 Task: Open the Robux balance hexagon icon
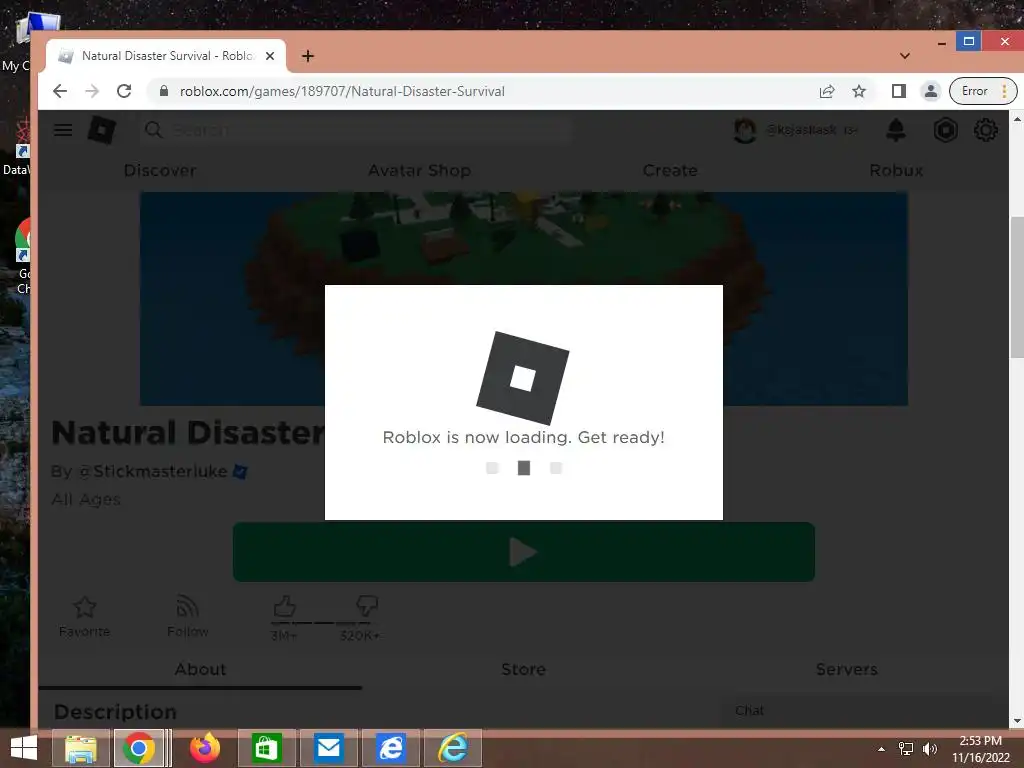coord(945,130)
